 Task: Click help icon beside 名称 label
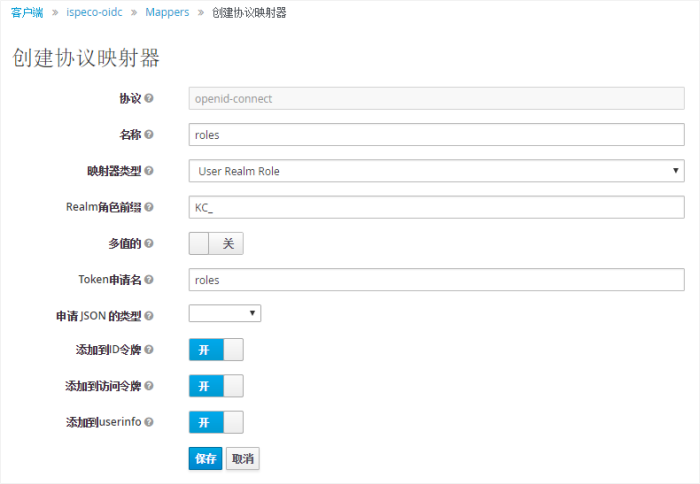coord(149,135)
